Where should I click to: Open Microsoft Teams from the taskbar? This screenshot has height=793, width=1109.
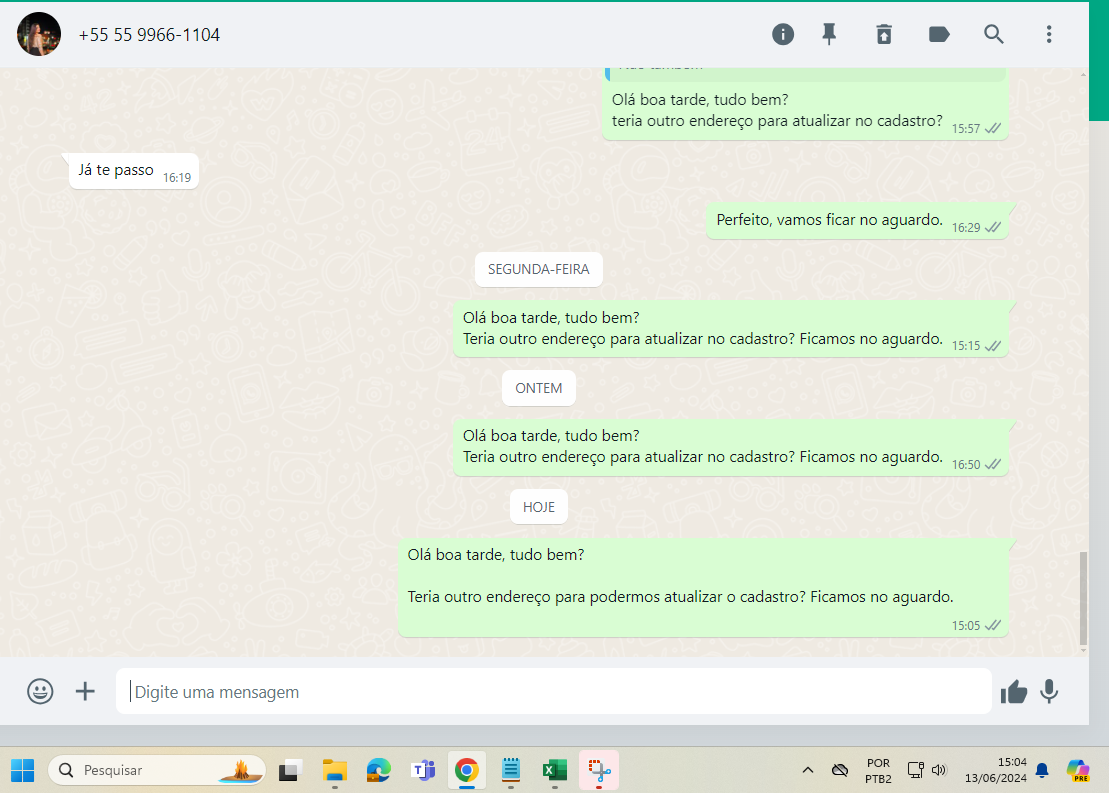pyautogui.click(x=423, y=770)
